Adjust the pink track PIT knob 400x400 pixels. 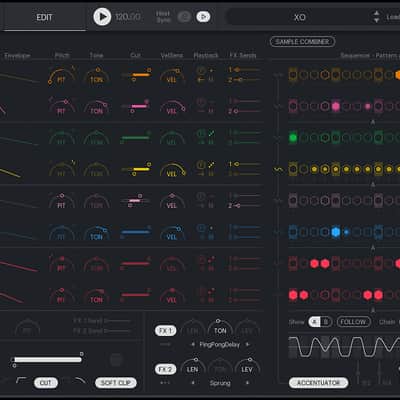pyautogui.click(x=61, y=107)
